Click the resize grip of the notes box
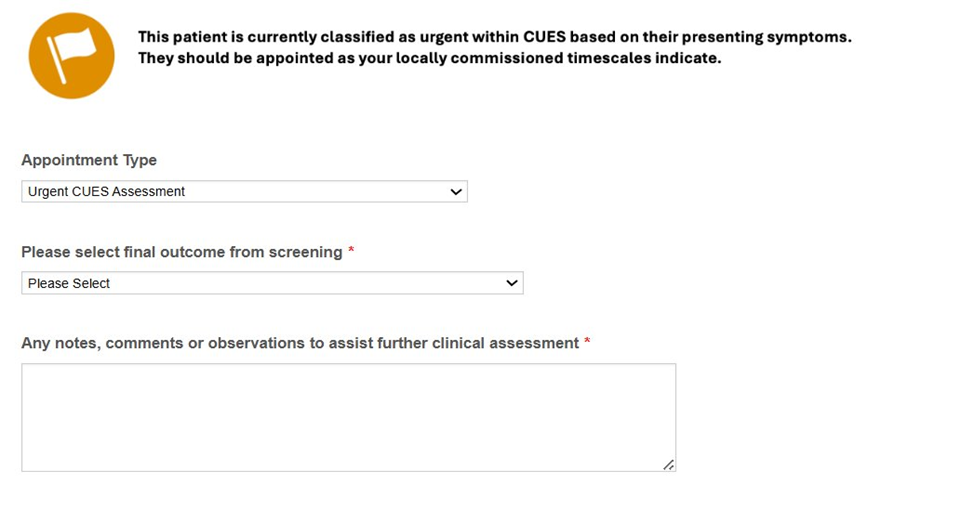Image resolution: width=975 pixels, height=509 pixels. coord(669,465)
